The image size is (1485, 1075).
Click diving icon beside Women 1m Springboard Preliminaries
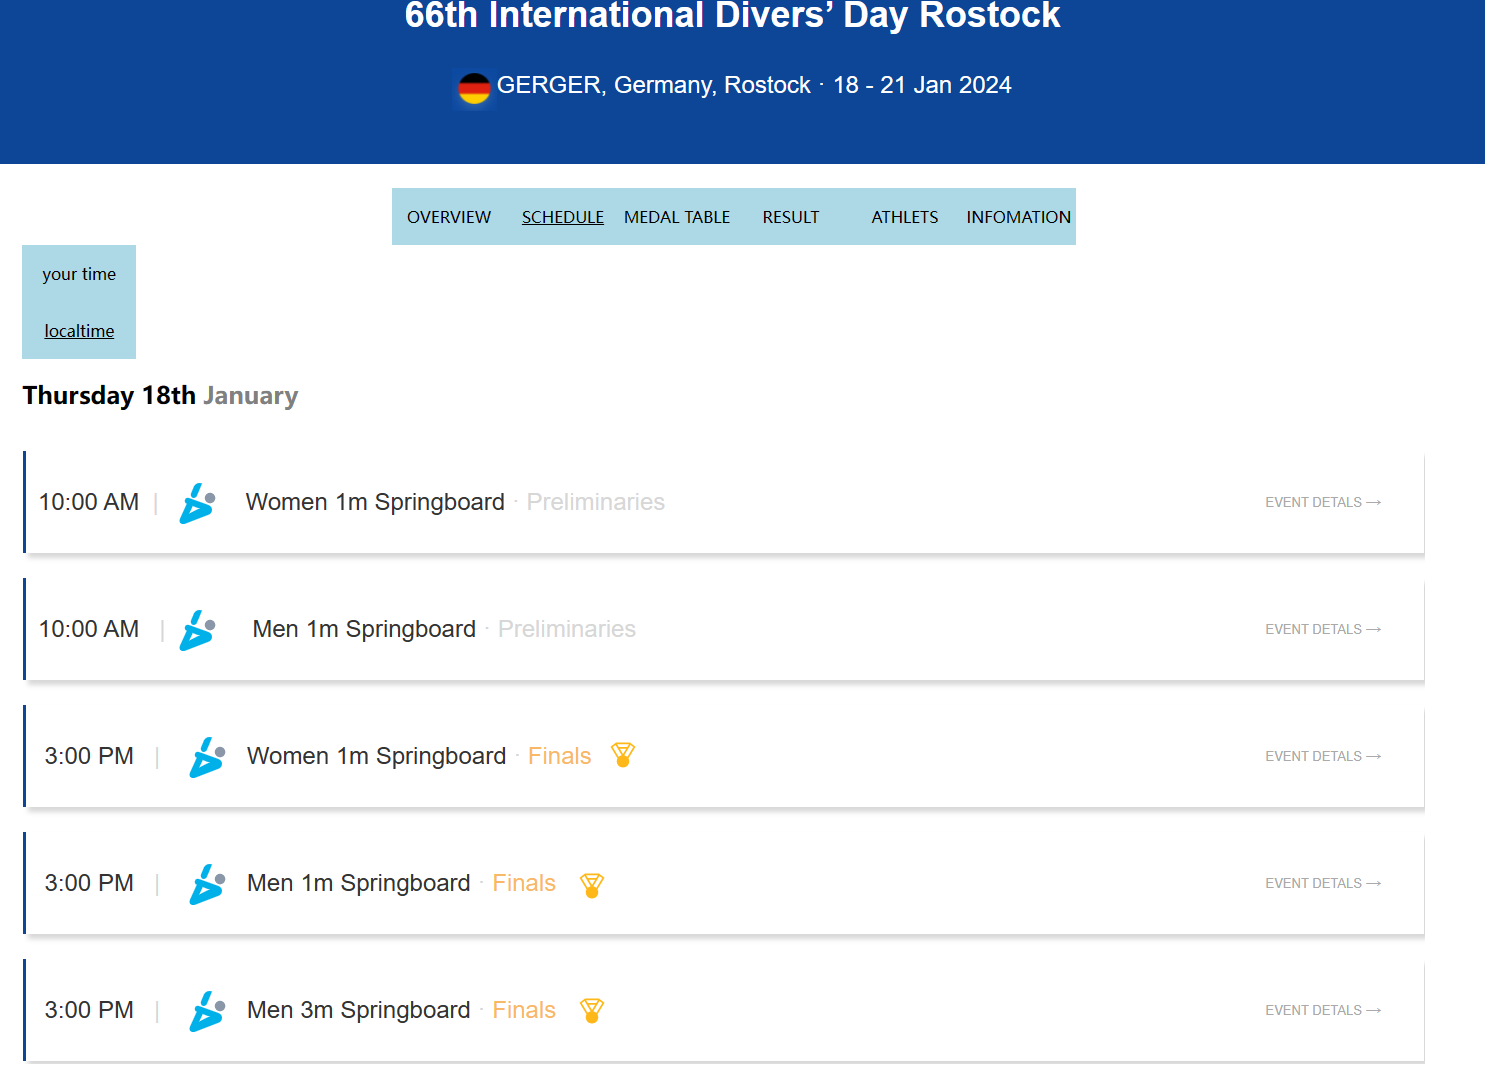click(197, 503)
